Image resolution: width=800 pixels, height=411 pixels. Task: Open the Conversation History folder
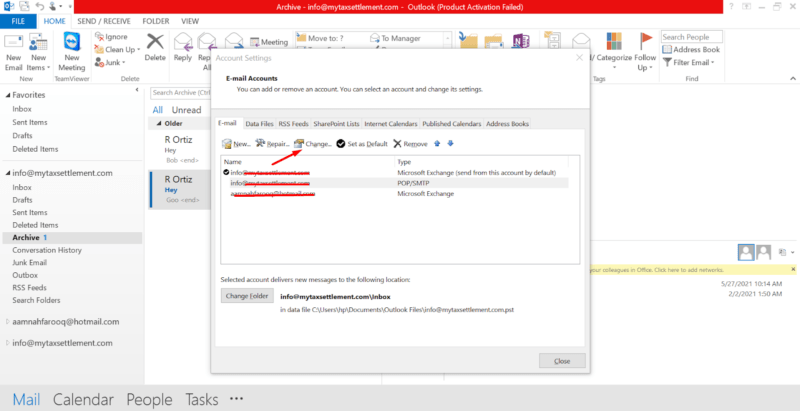47,250
